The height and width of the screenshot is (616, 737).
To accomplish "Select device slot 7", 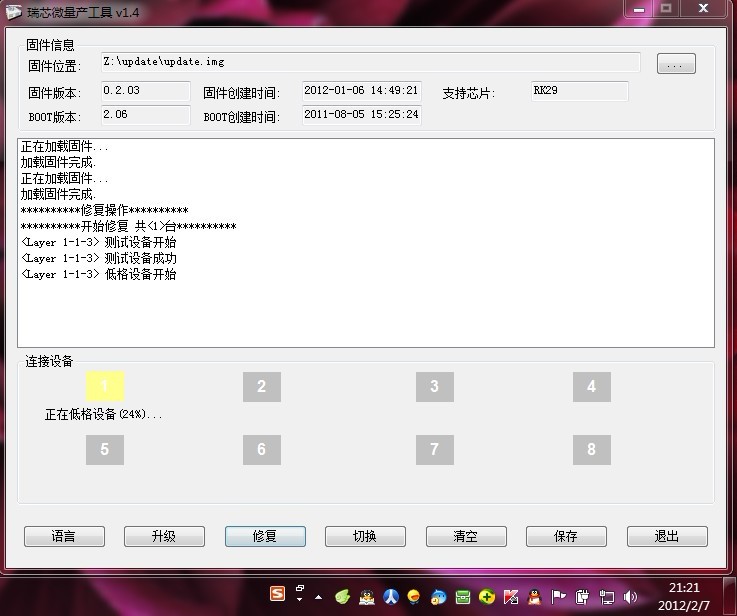I will [x=435, y=450].
